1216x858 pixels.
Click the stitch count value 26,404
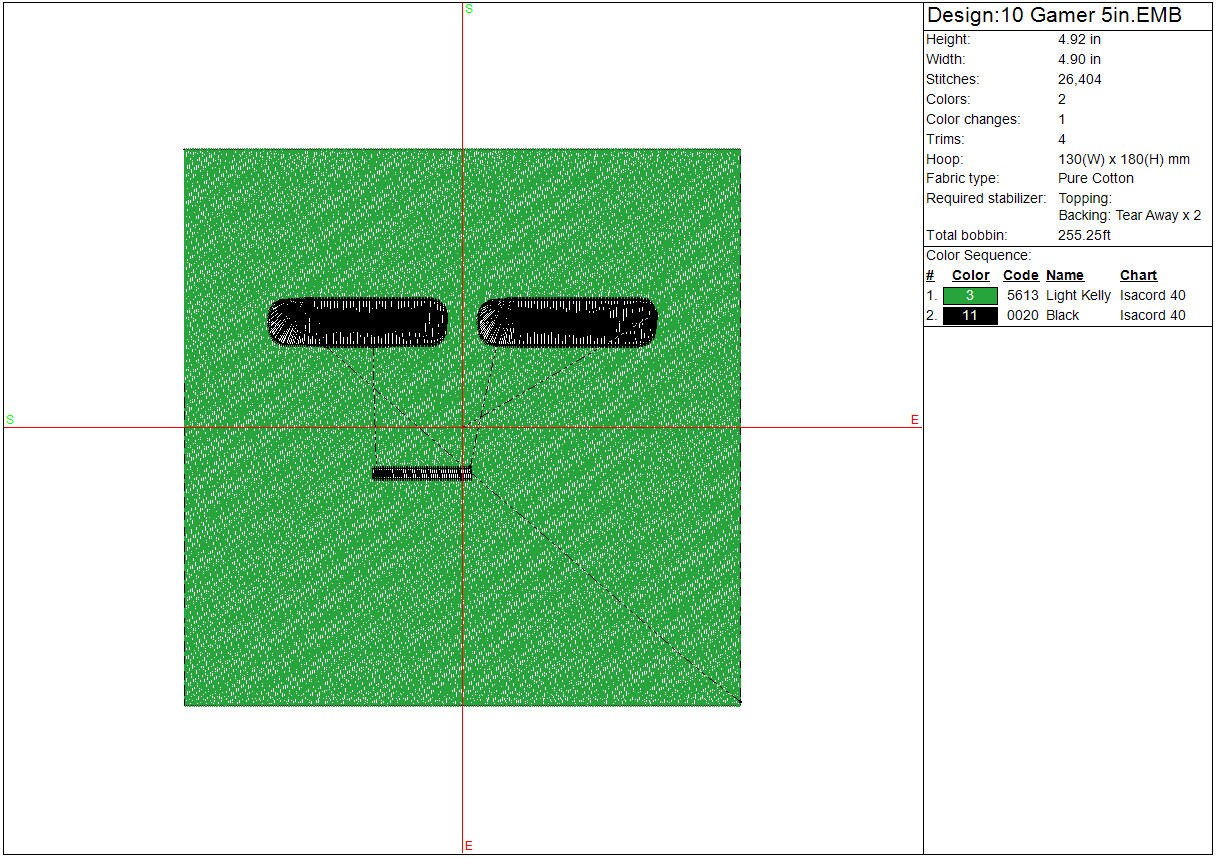(1080, 80)
